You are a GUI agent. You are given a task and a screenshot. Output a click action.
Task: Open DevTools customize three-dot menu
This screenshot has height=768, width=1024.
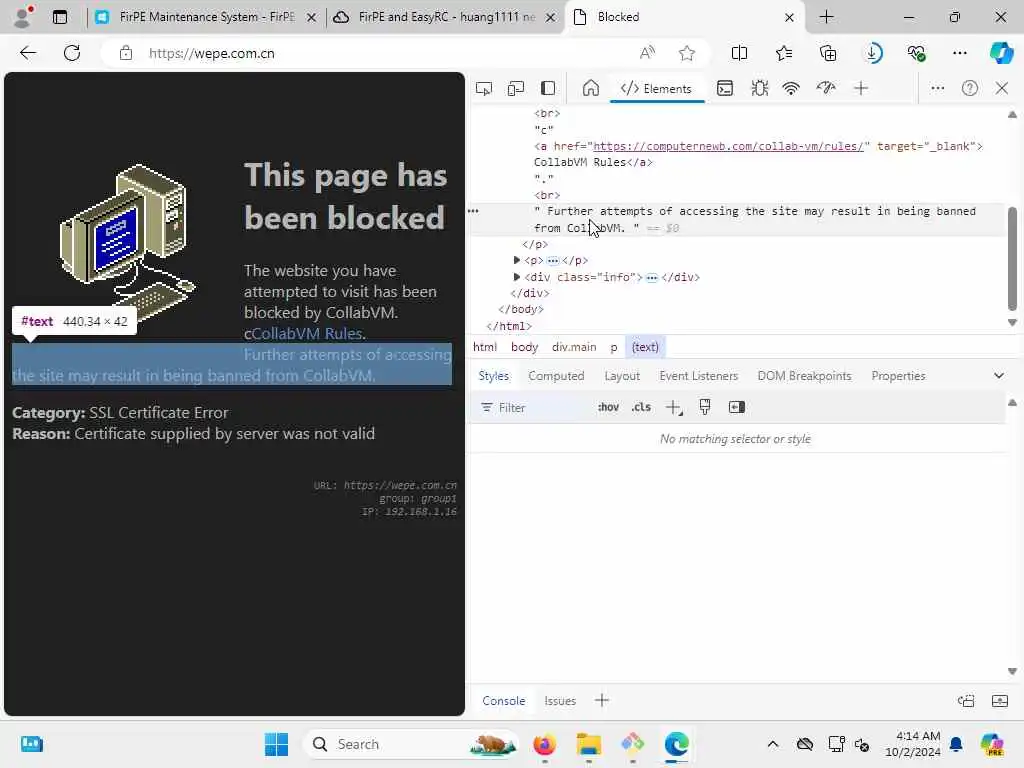(x=938, y=88)
